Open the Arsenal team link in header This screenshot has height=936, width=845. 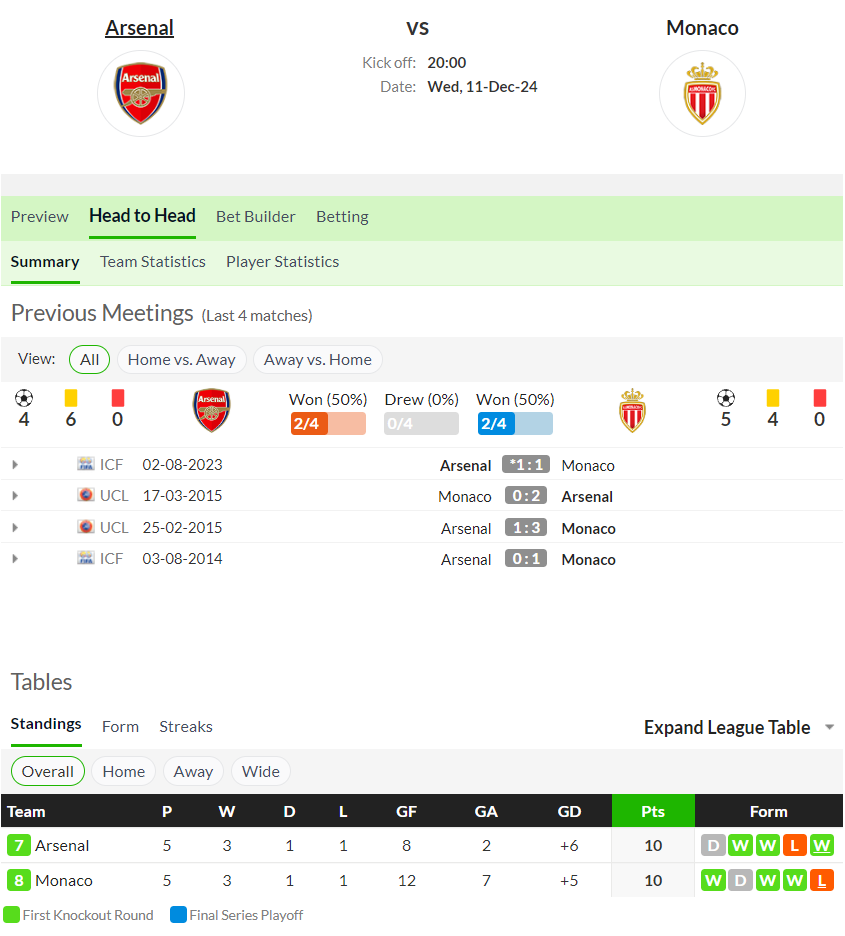point(140,27)
